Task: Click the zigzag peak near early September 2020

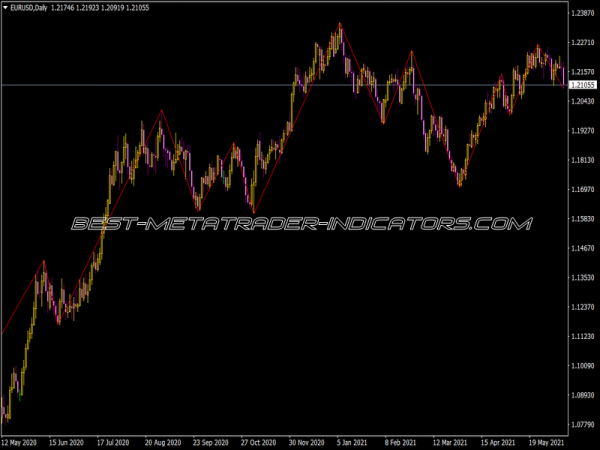Action: 161,110
